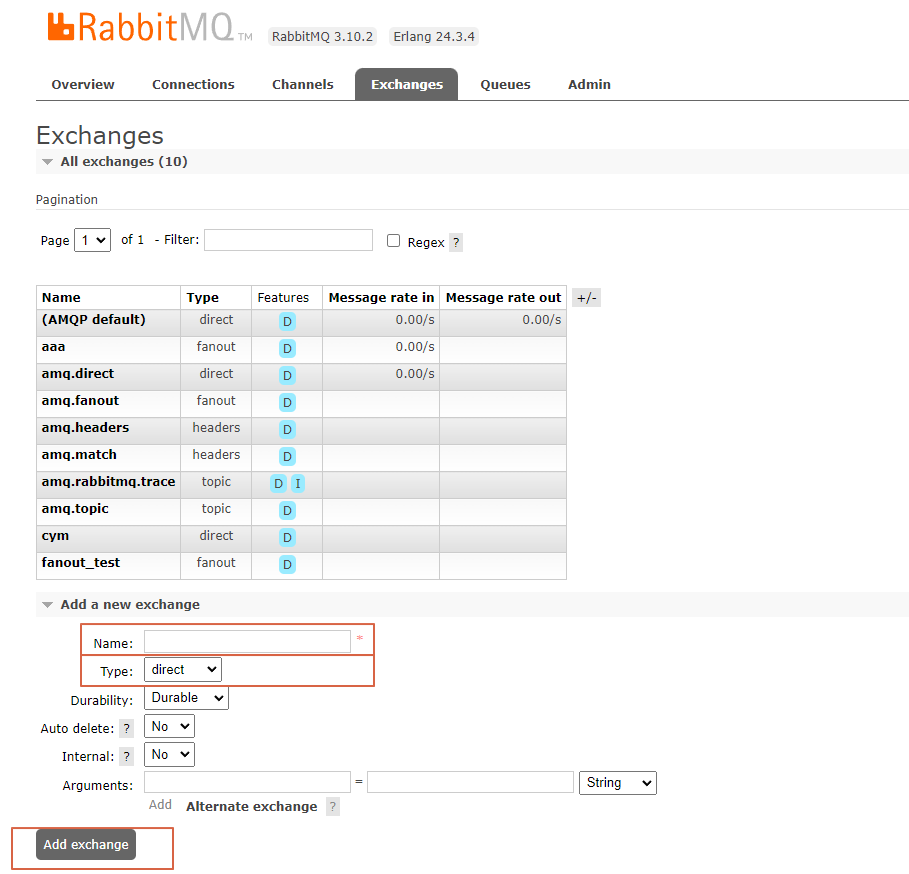This screenshot has height=874, width=909.
Task: Click the D badge for amq.direct
Action: (x=287, y=376)
